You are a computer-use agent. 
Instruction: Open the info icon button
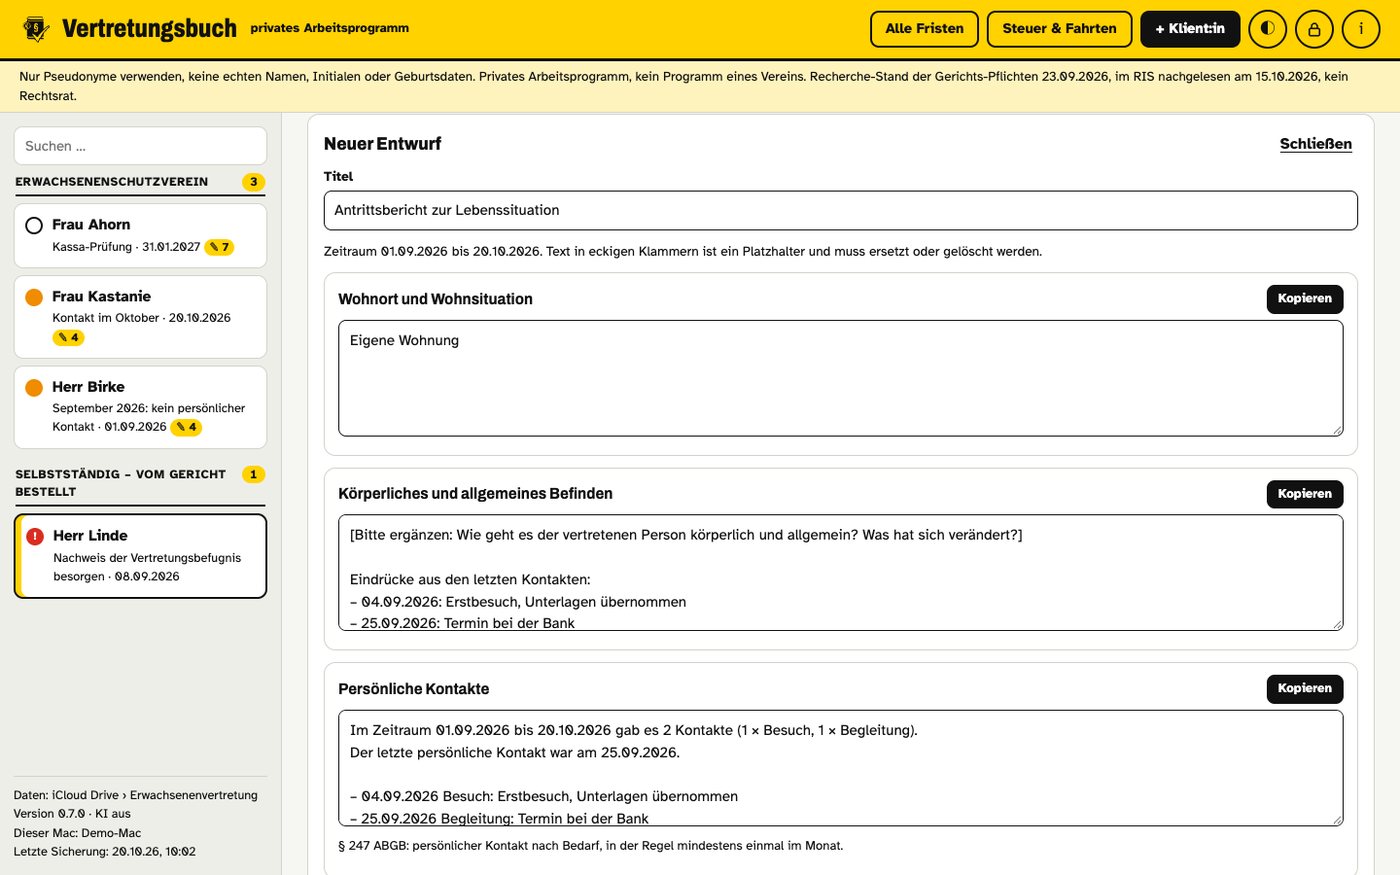(x=1360, y=29)
